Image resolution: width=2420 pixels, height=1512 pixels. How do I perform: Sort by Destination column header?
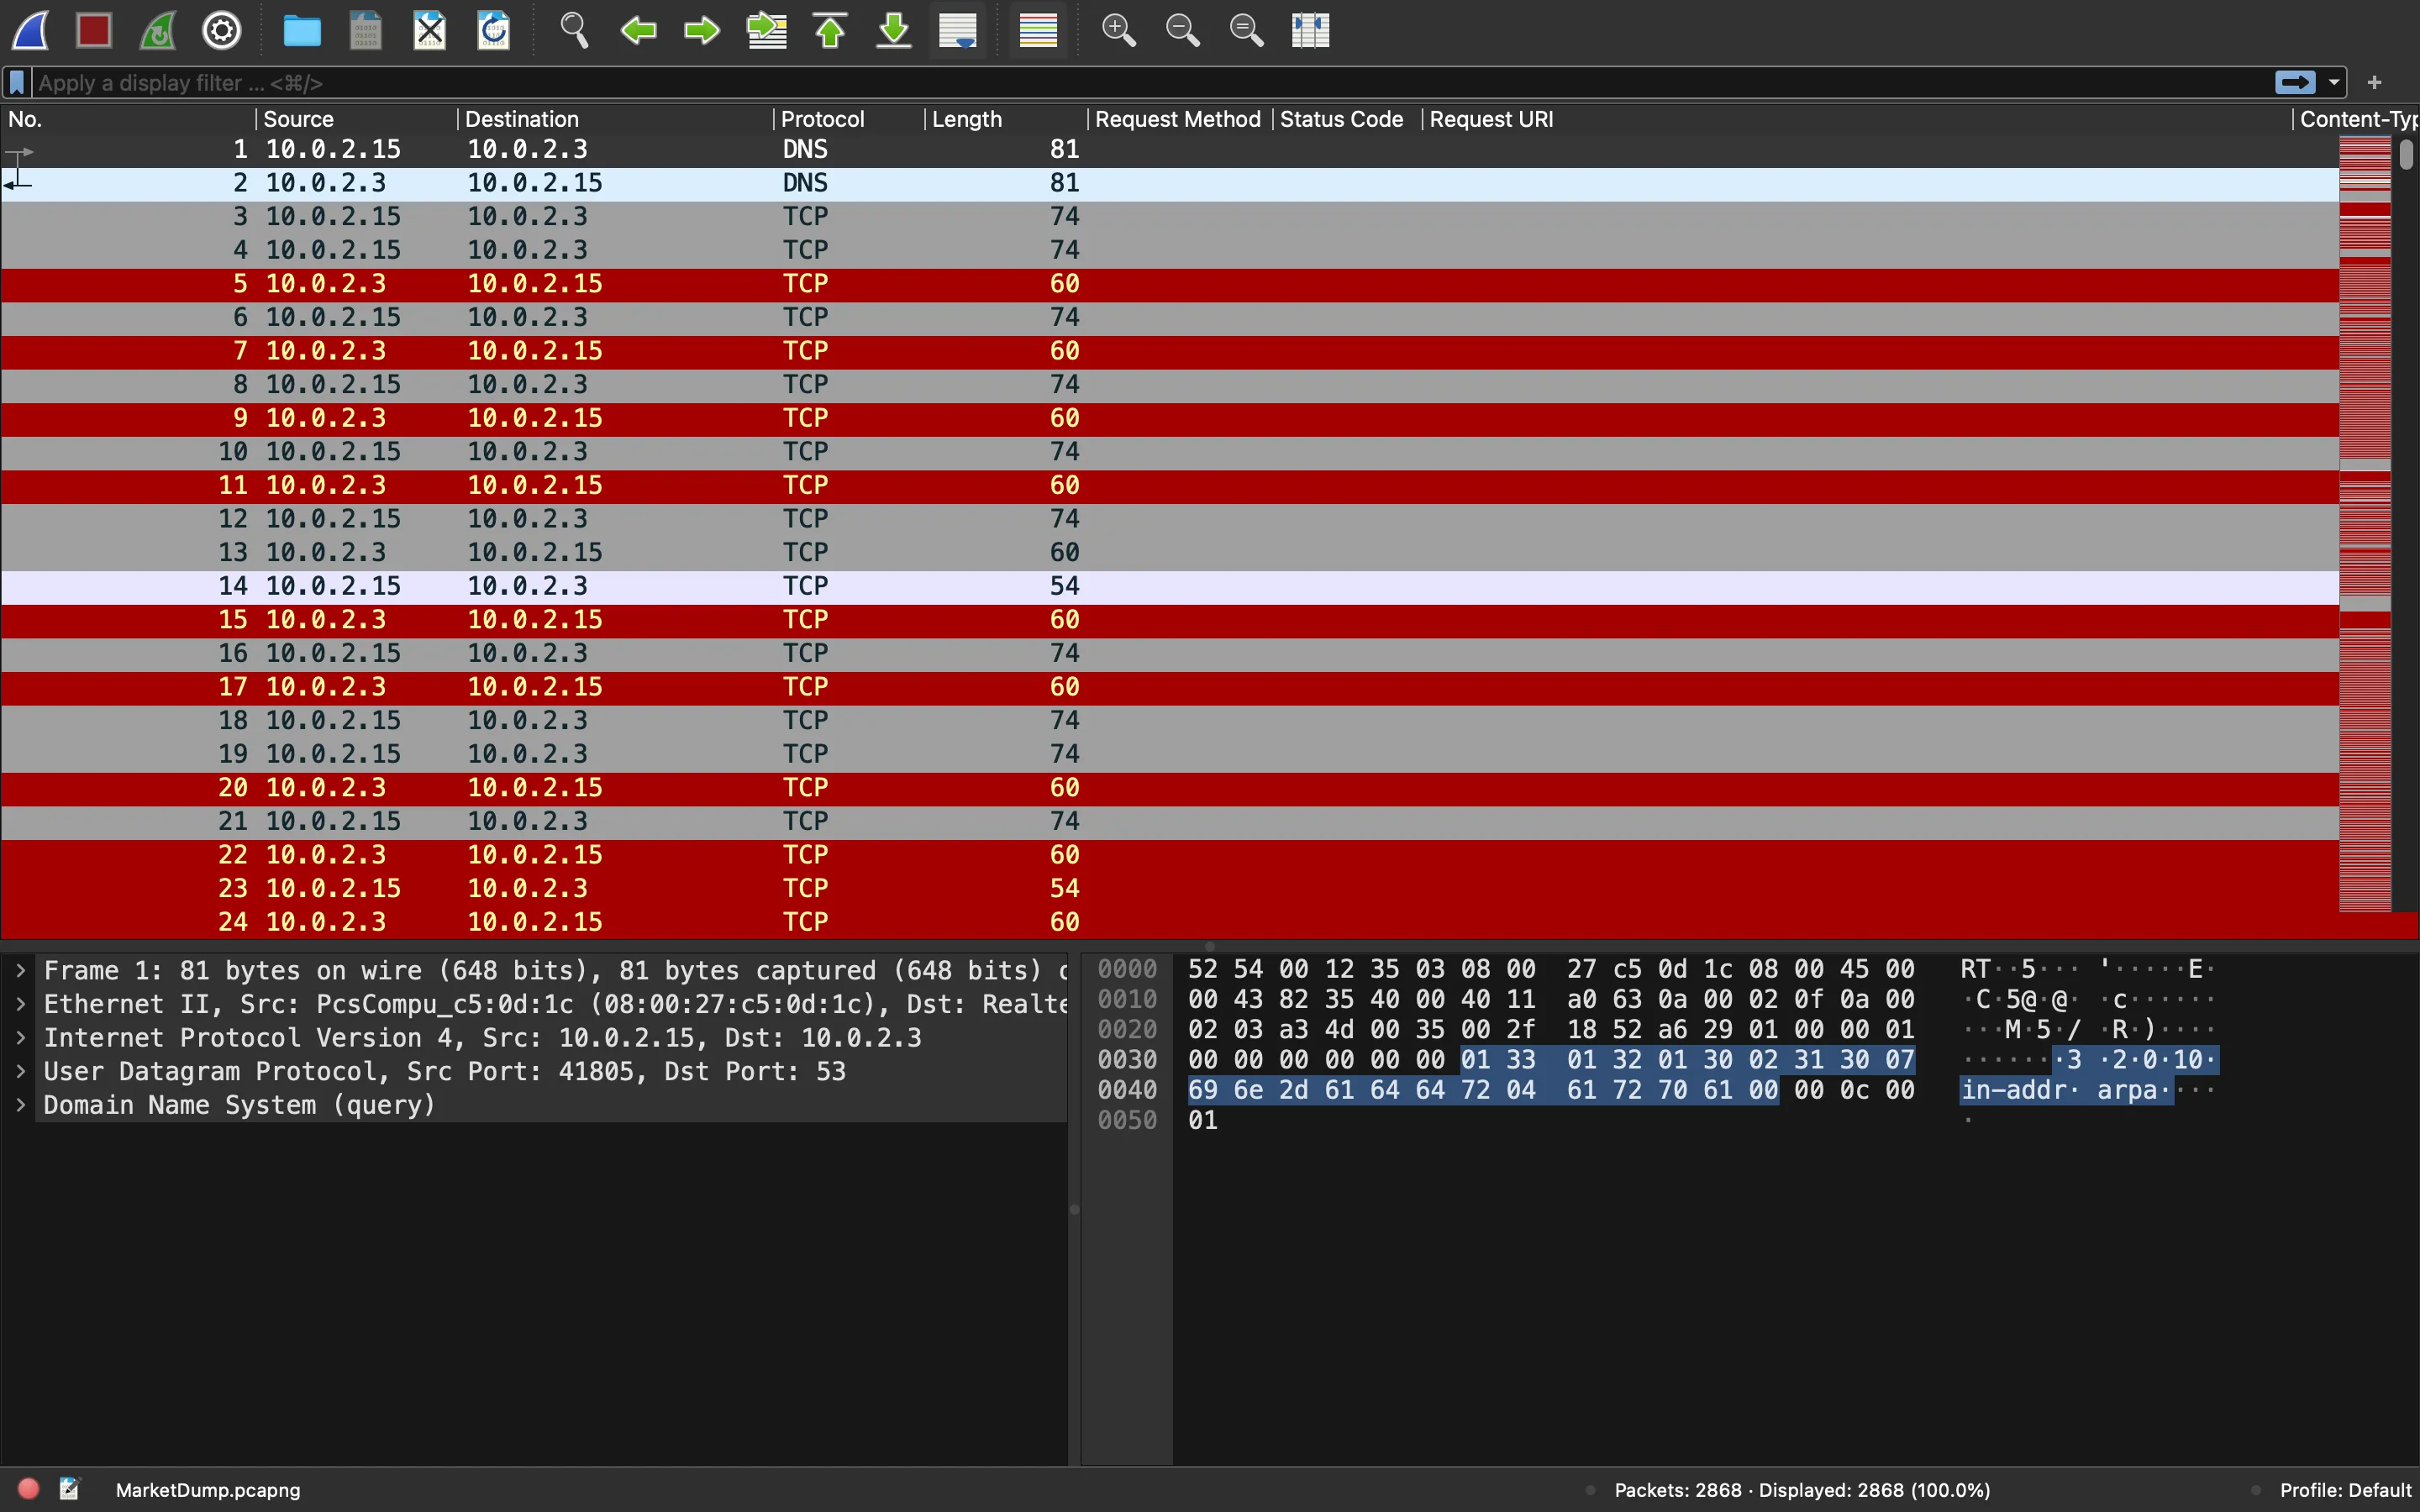click(615, 119)
